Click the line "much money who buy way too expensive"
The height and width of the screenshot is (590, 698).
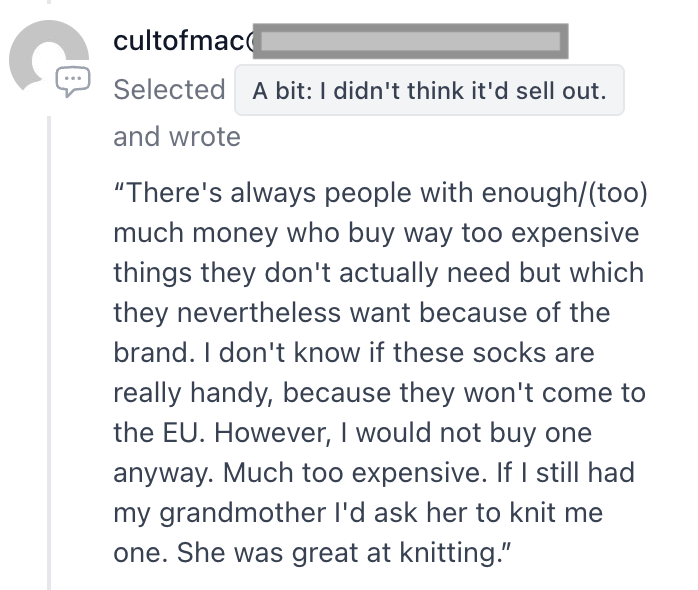point(375,232)
